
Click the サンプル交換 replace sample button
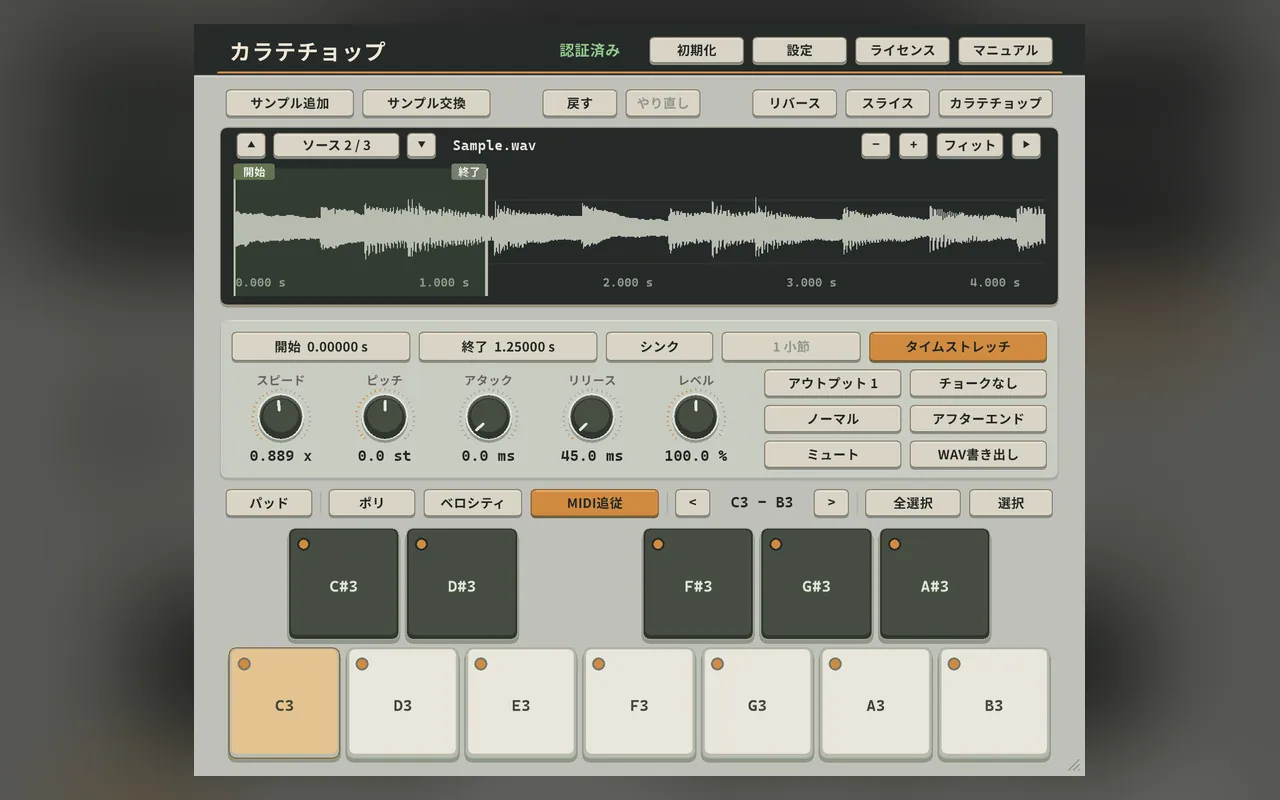pyautogui.click(x=427, y=103)
